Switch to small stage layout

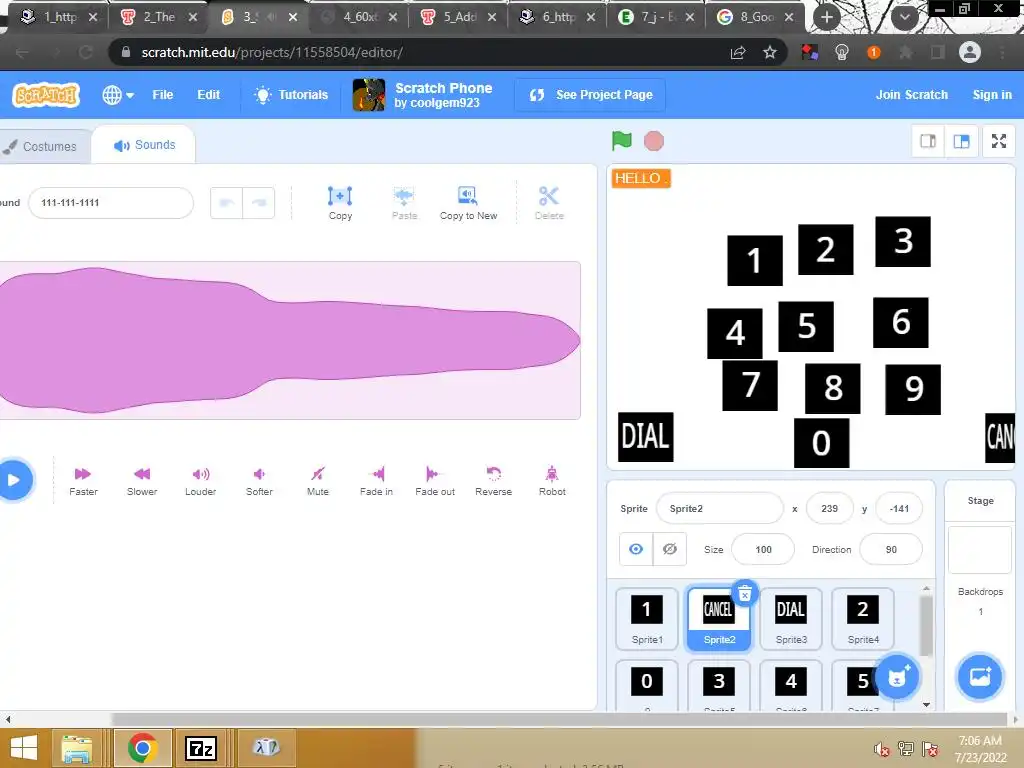click(x=928, y=141)
